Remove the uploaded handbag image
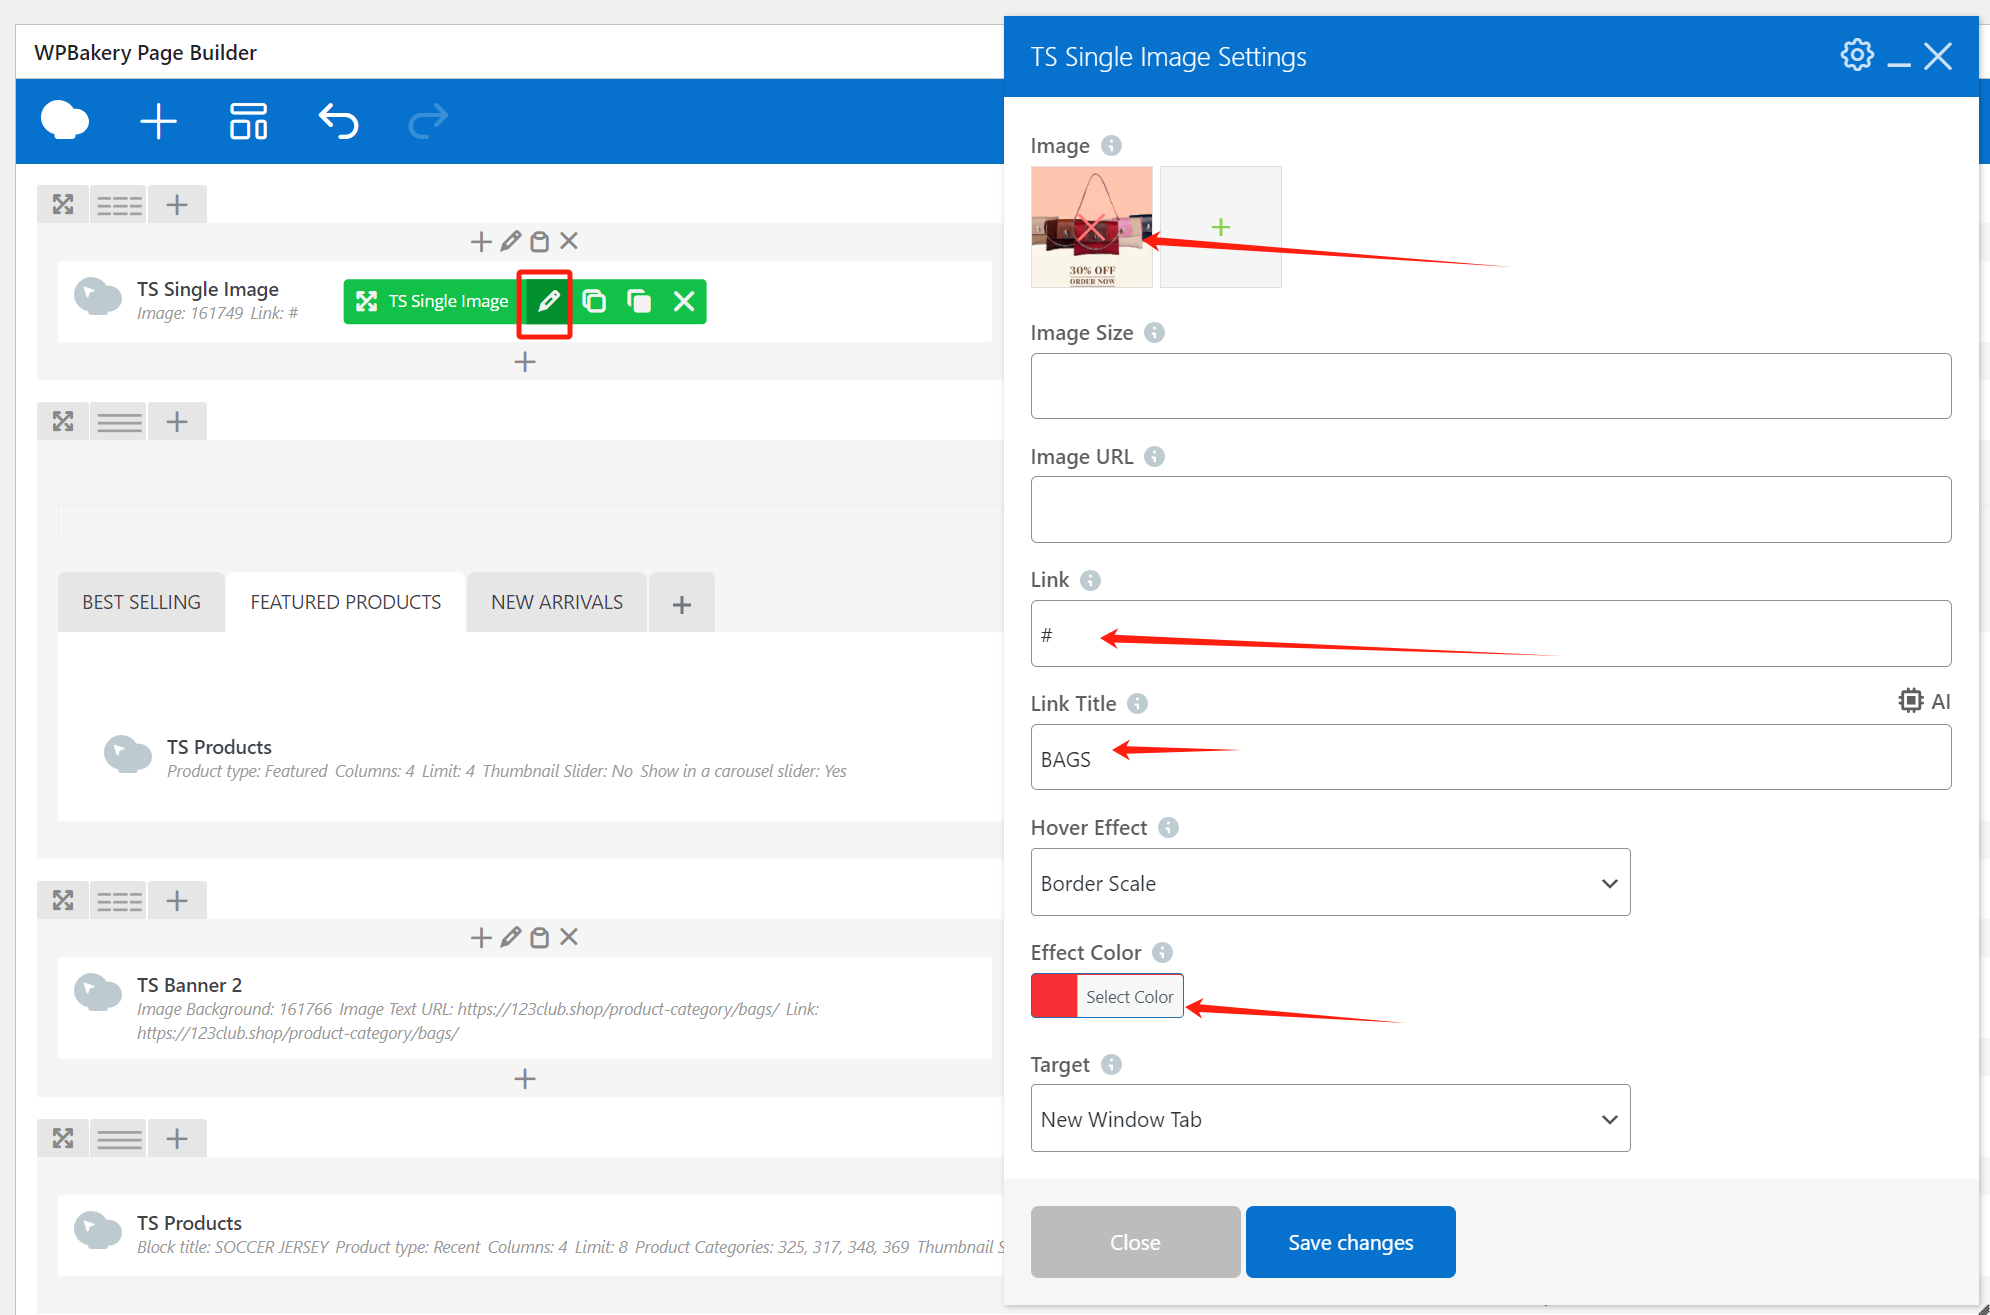Viewport: 1990px width, 1315px height. 1091,226
